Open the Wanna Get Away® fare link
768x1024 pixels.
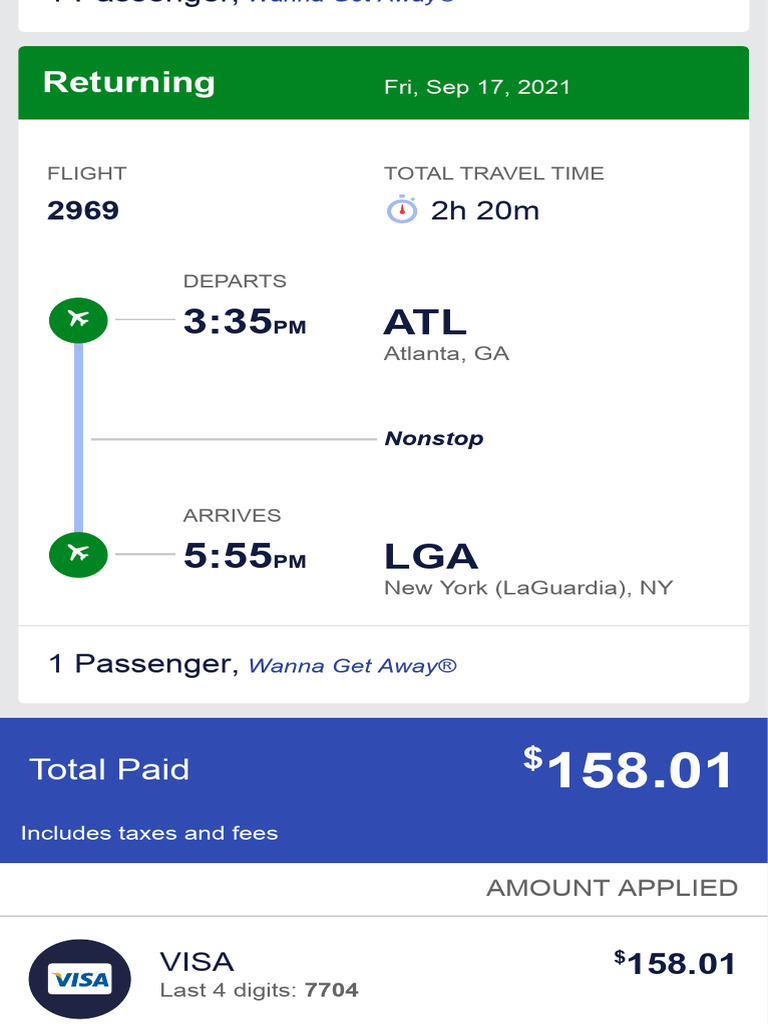pos(352,665)
